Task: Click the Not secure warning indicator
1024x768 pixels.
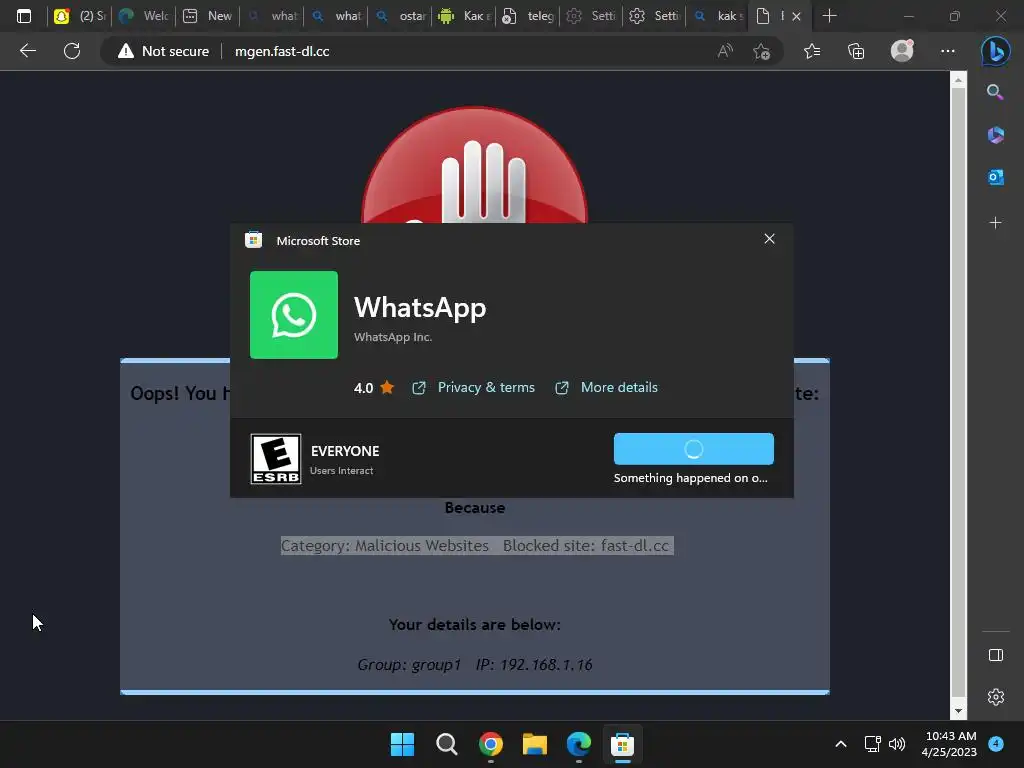Action: [x=163, y=51]
